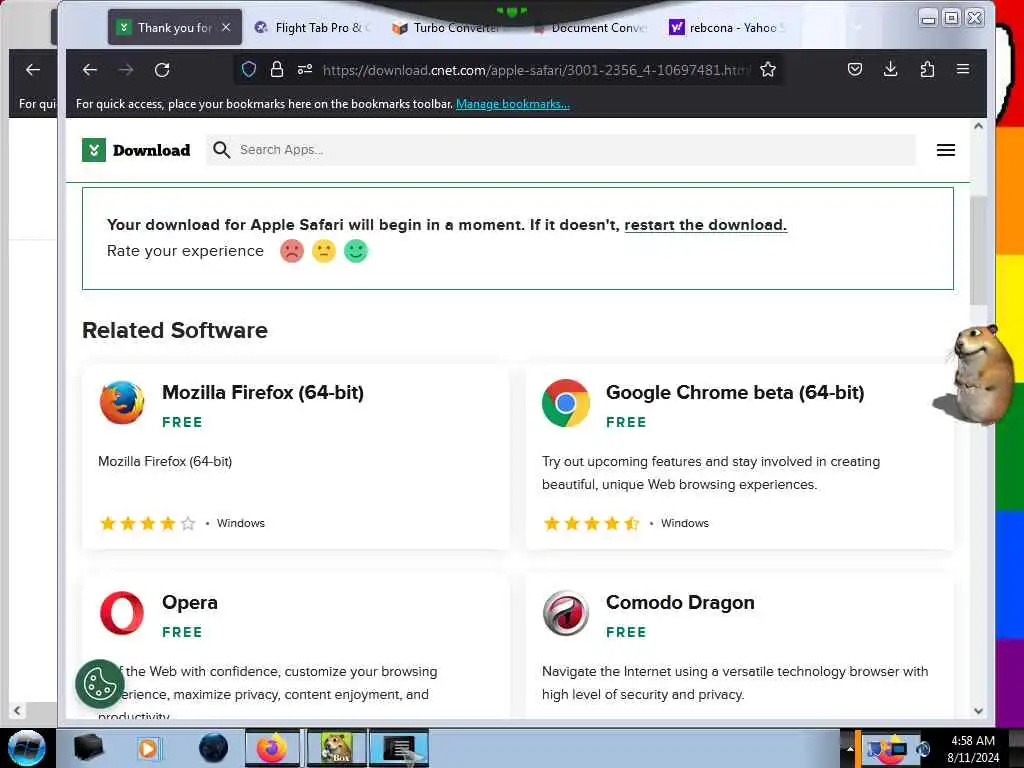Open the Firefox downloads panel
This screenshot has width=1024, height=768.
[890, 69]
